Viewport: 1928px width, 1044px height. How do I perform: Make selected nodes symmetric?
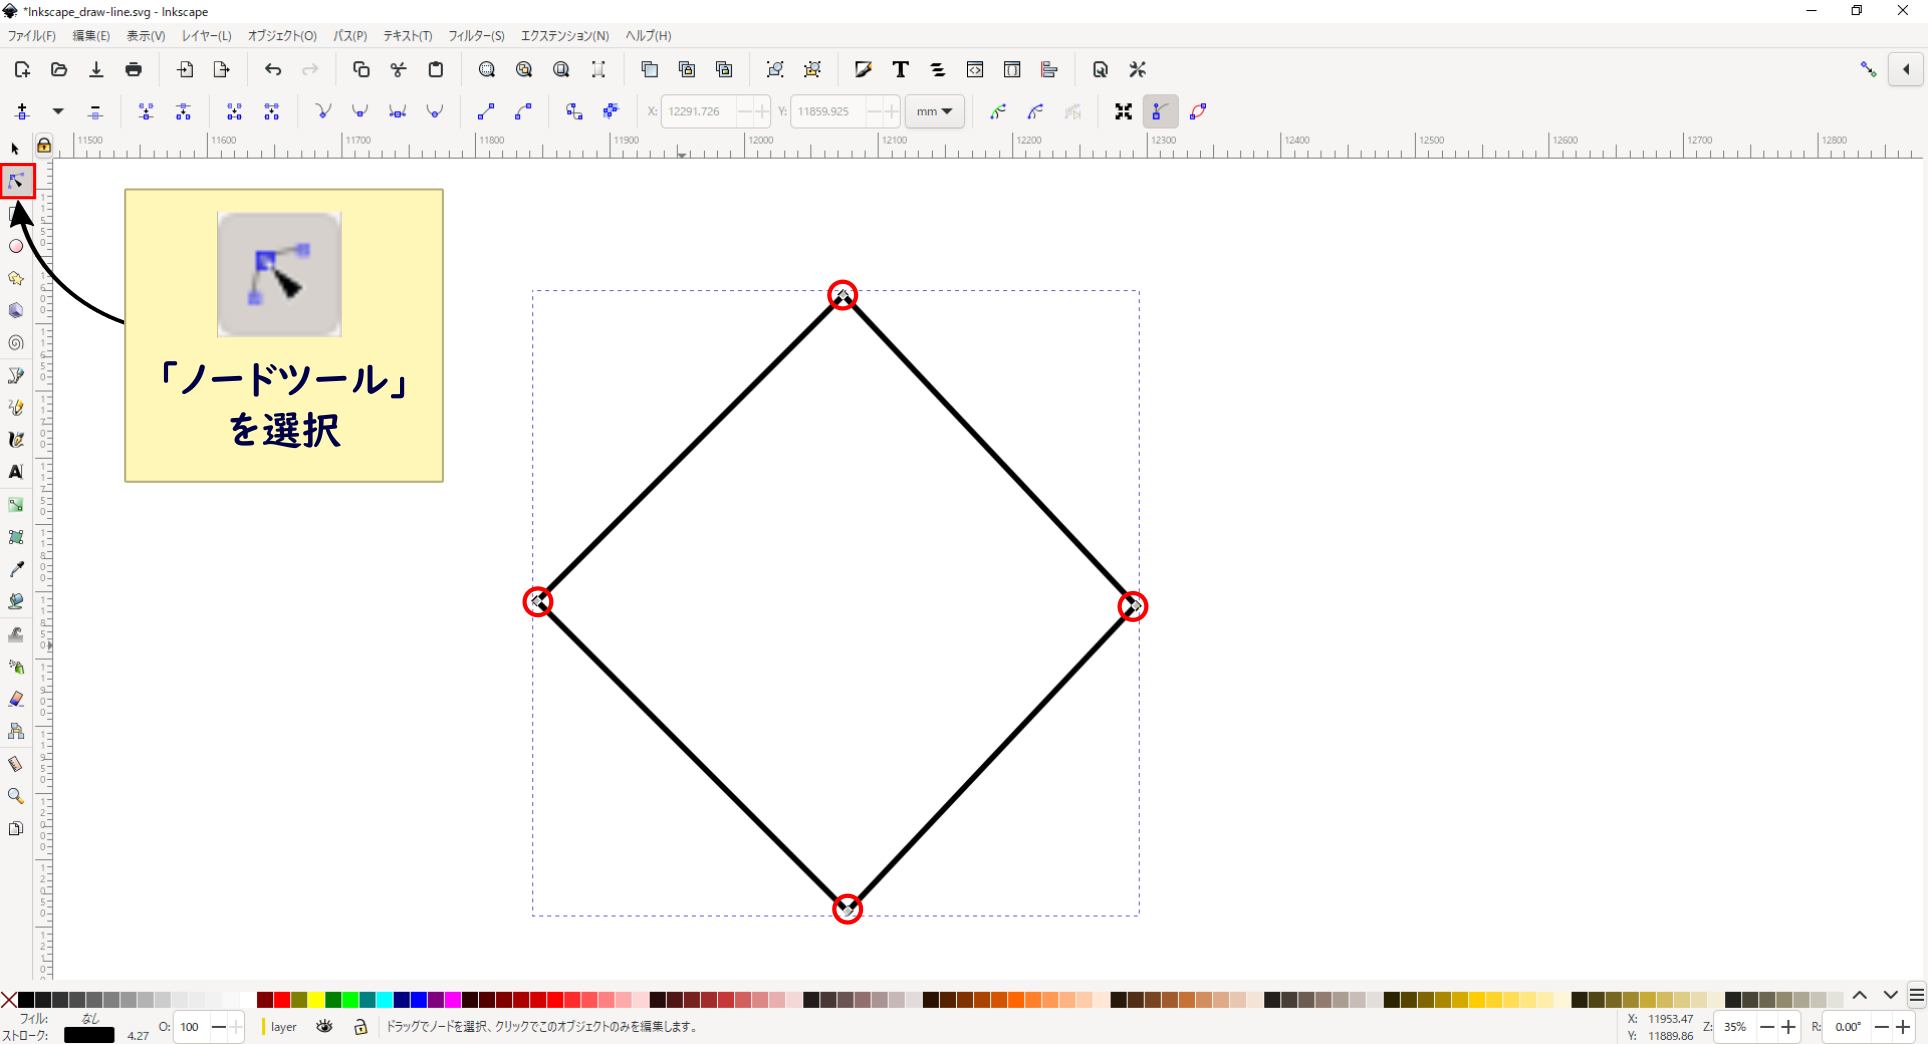397,111
